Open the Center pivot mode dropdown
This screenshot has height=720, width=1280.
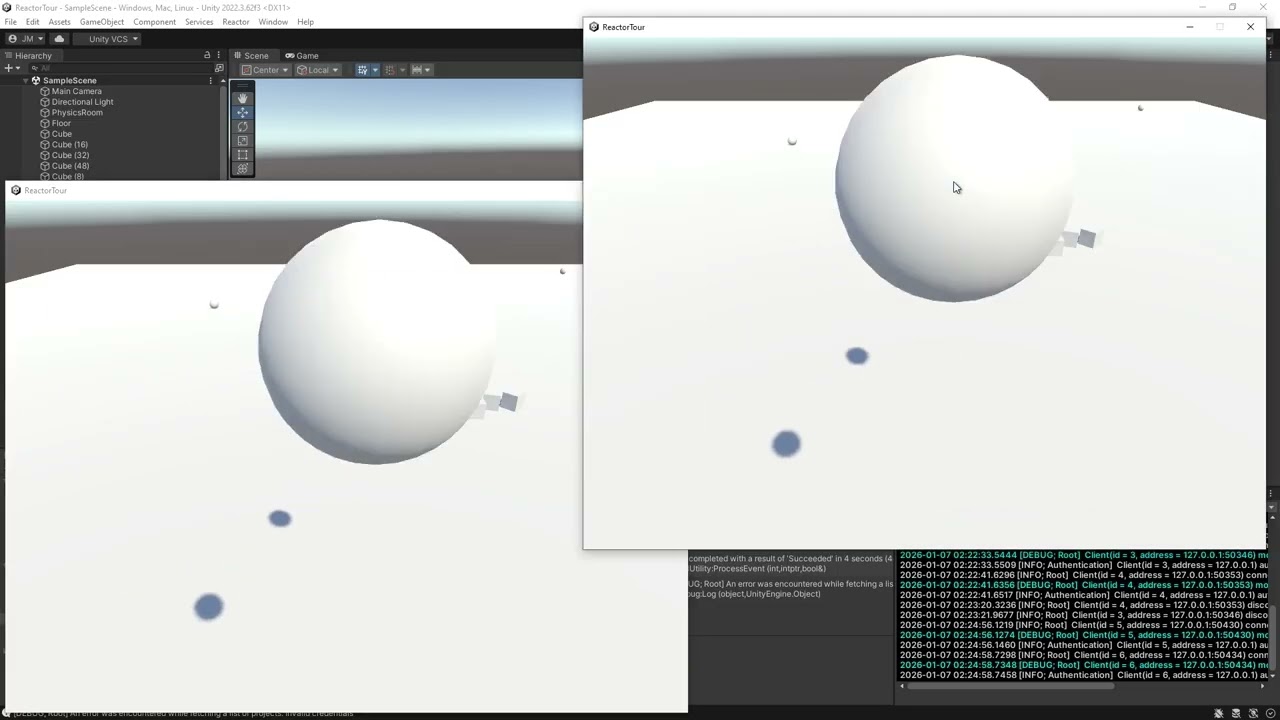265,70
